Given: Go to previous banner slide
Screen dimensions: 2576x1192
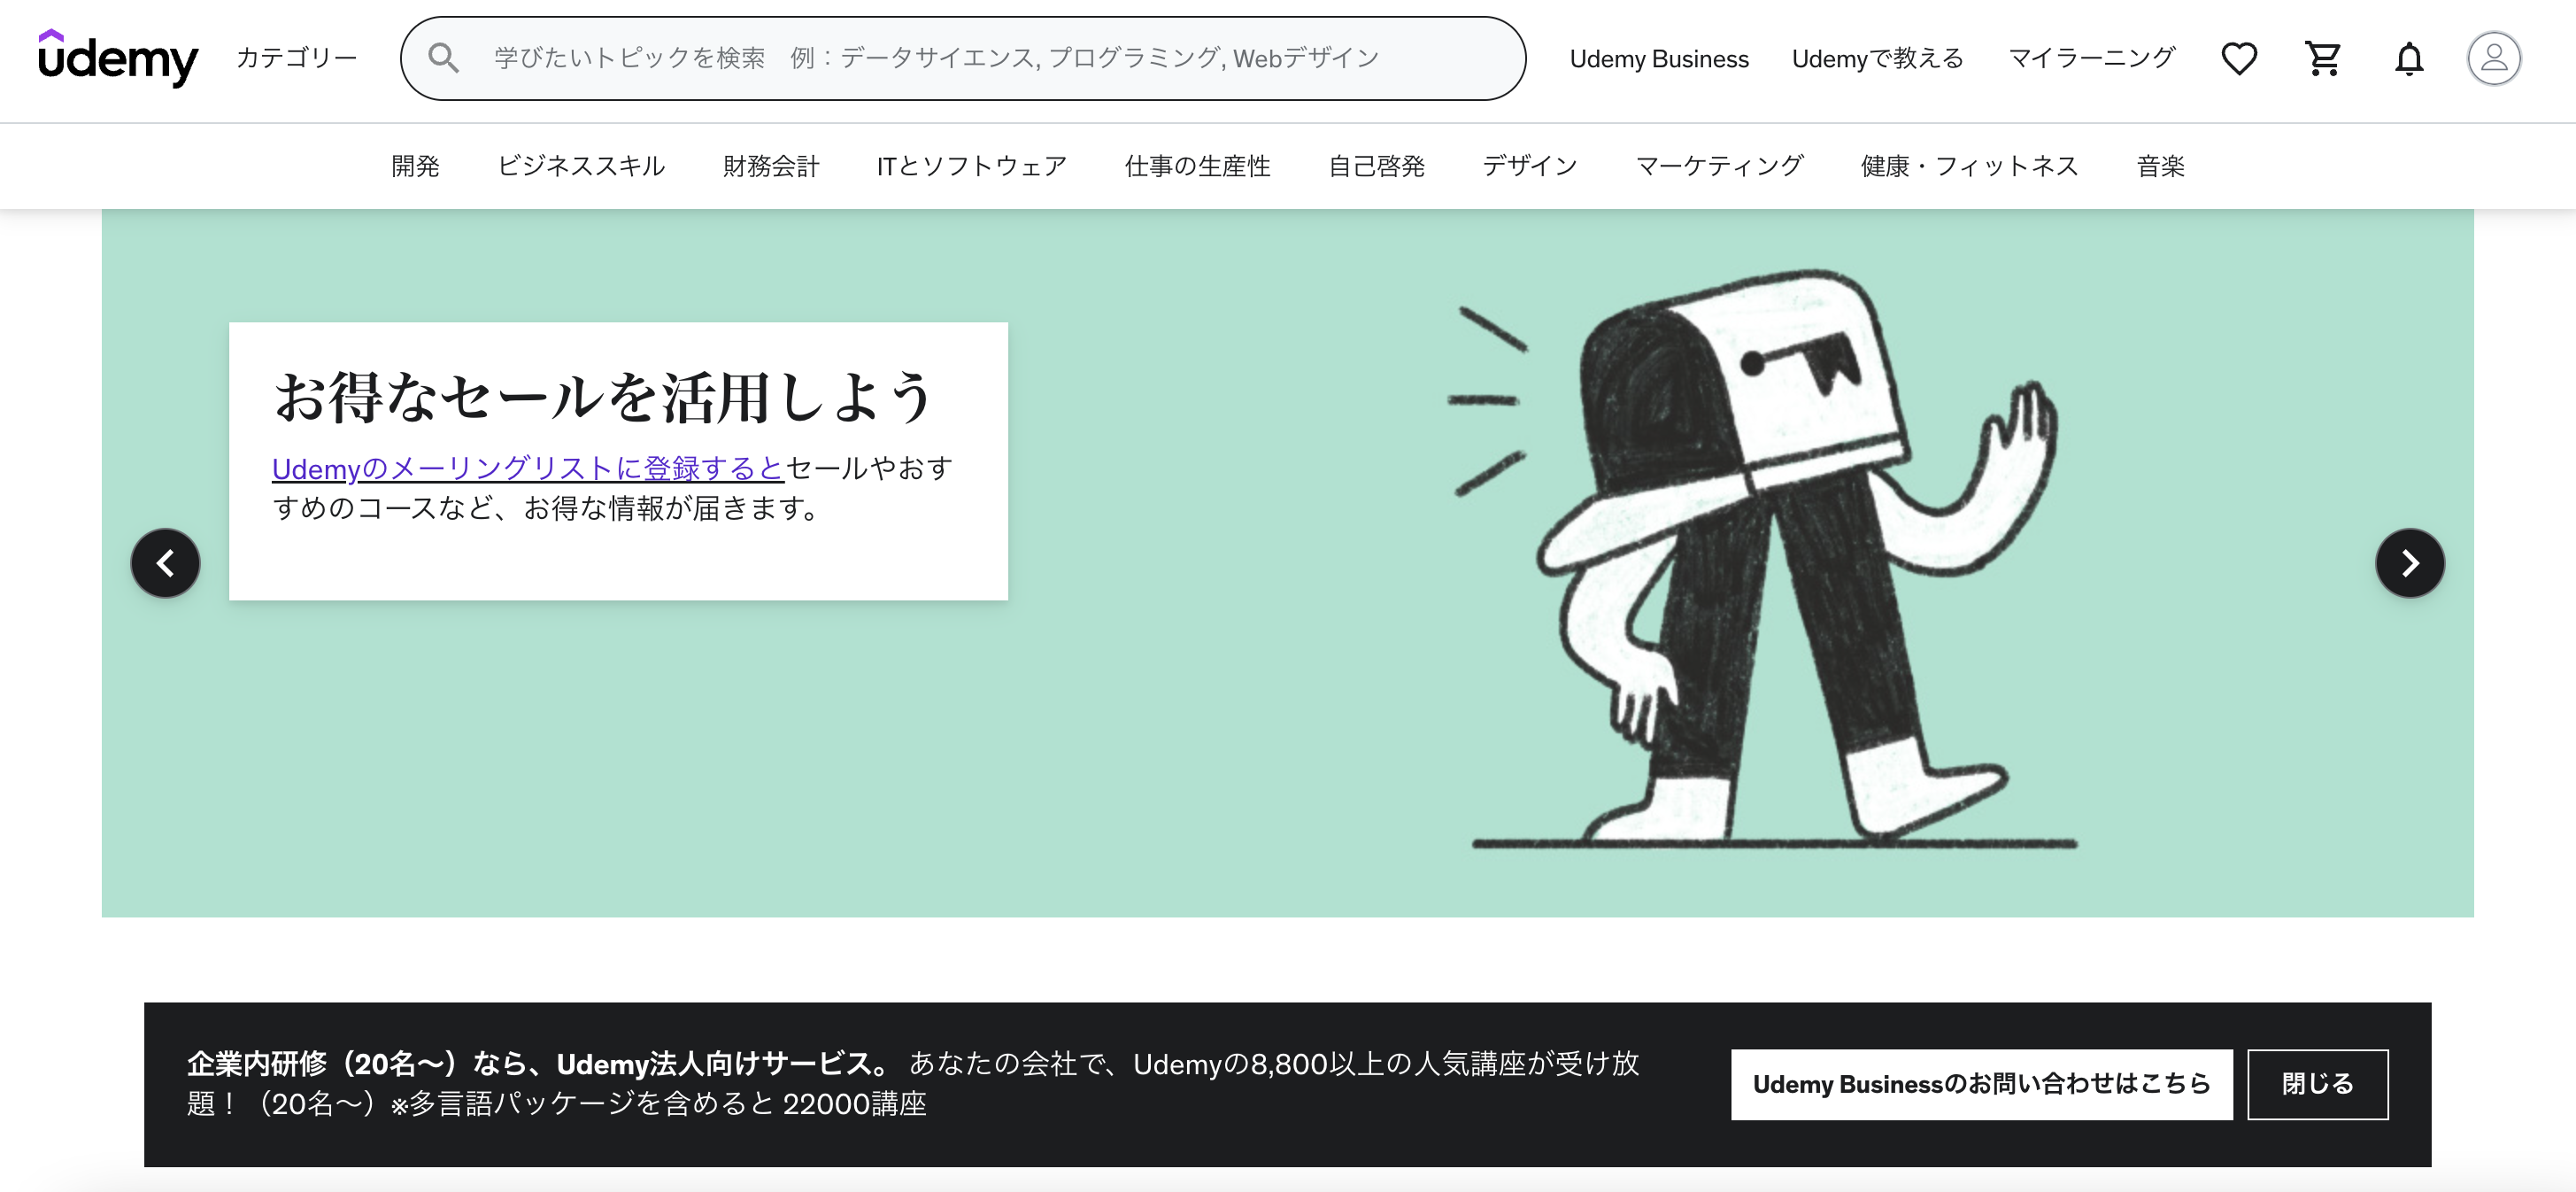Looking at the screenshot, I should click(165, 563).
